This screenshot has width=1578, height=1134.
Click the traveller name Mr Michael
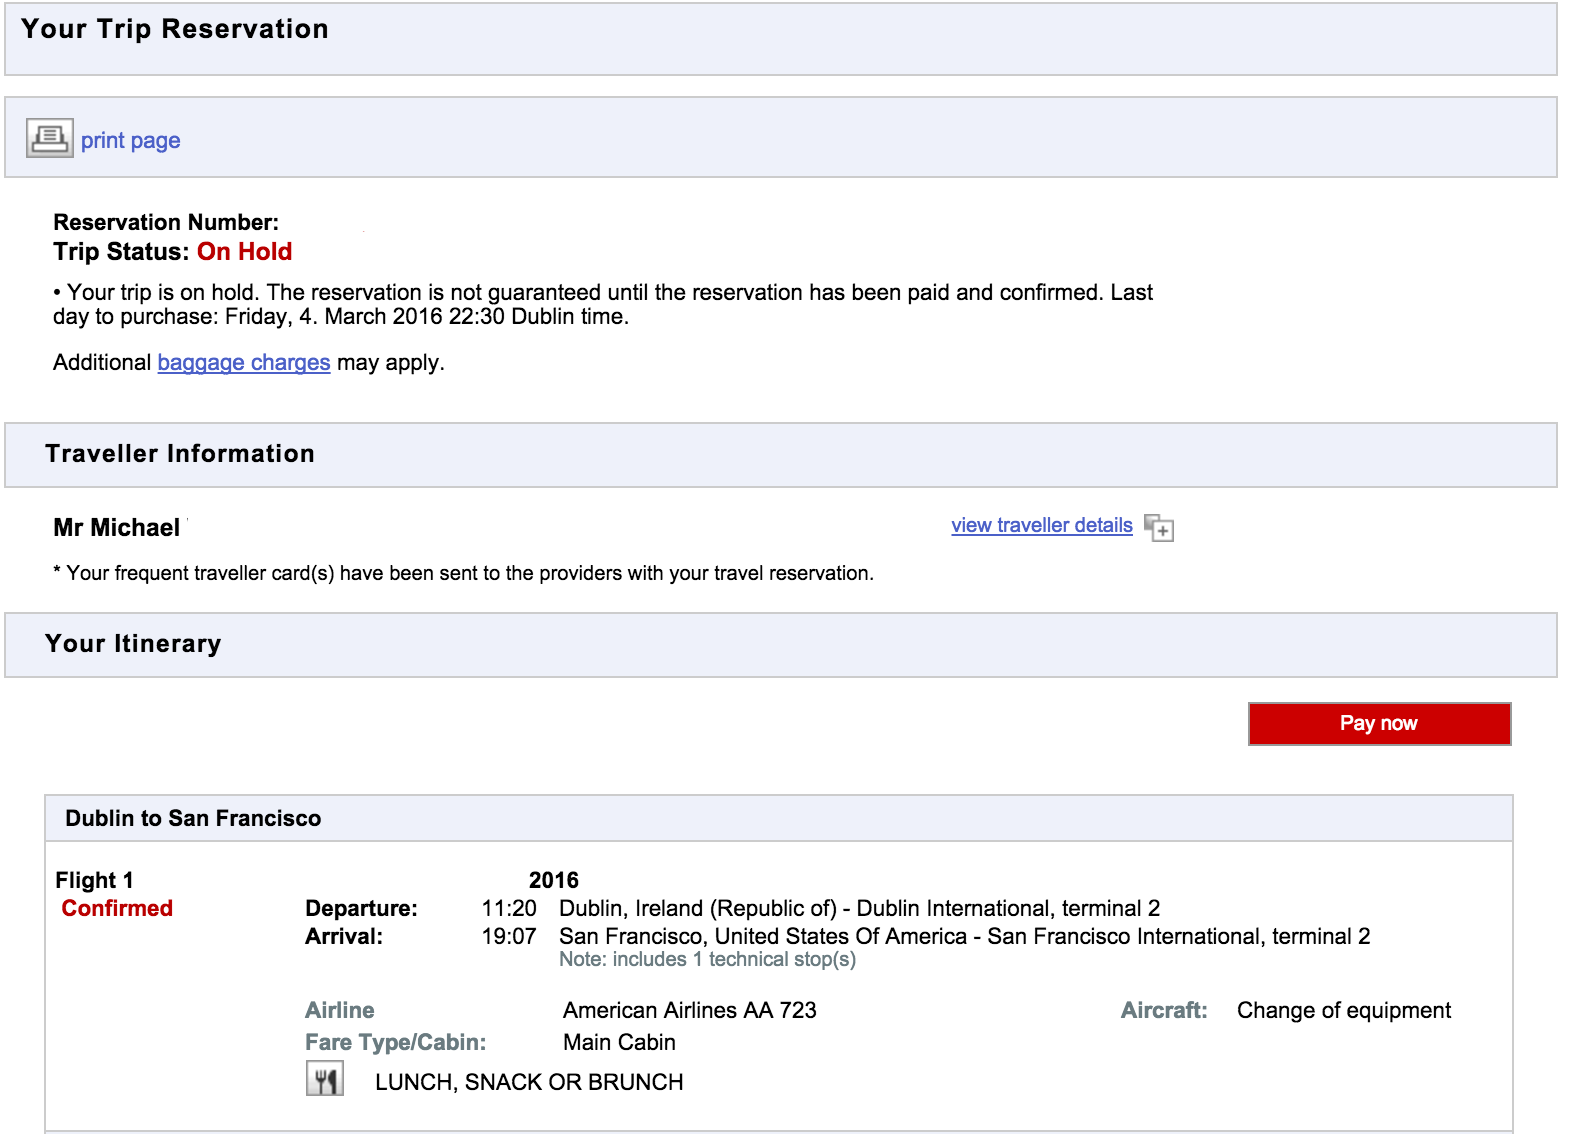116,528
